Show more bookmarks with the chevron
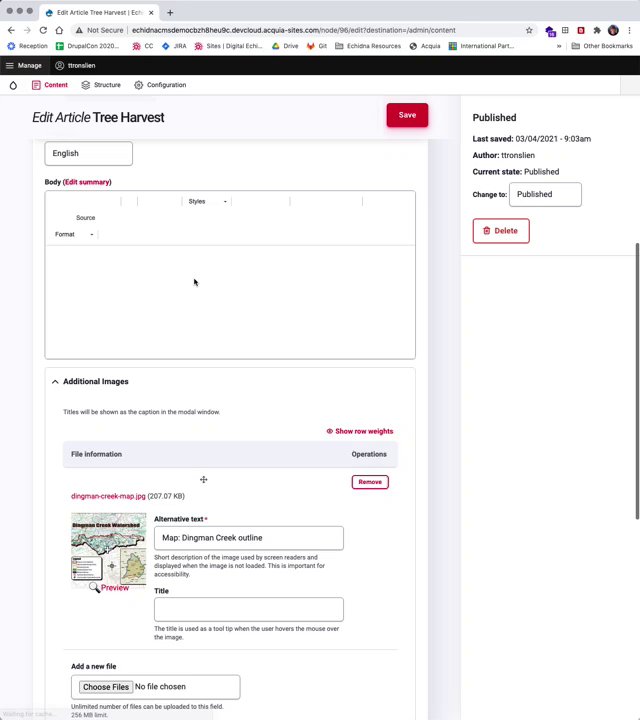Screen dimensions: 640x720 [x=559, y=46]
